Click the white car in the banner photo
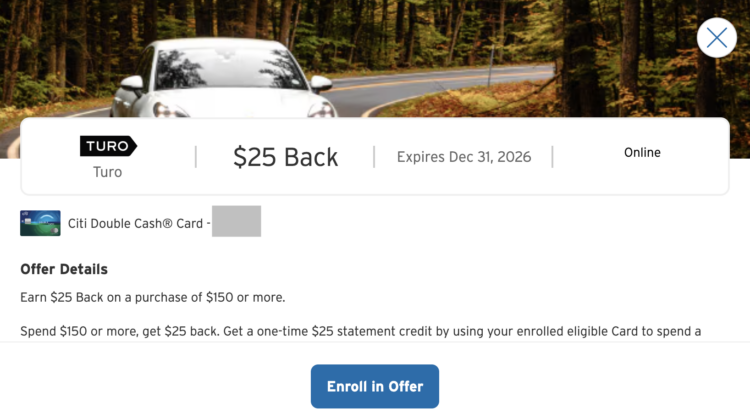 (224, 79)
